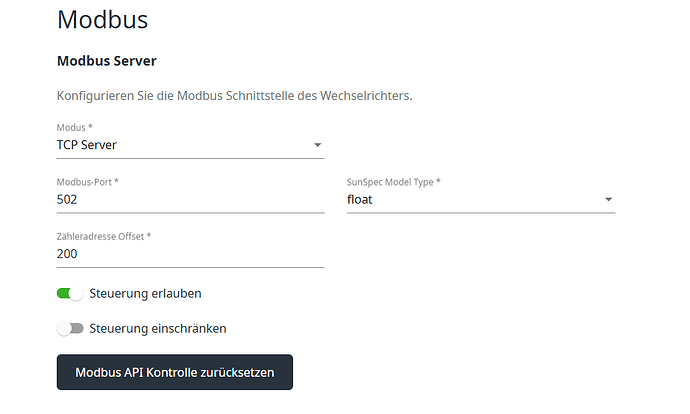Open the SunSpec Model Type dropdown
The image size is (690, 414).
pyautogui.click(x=480, y=199)
